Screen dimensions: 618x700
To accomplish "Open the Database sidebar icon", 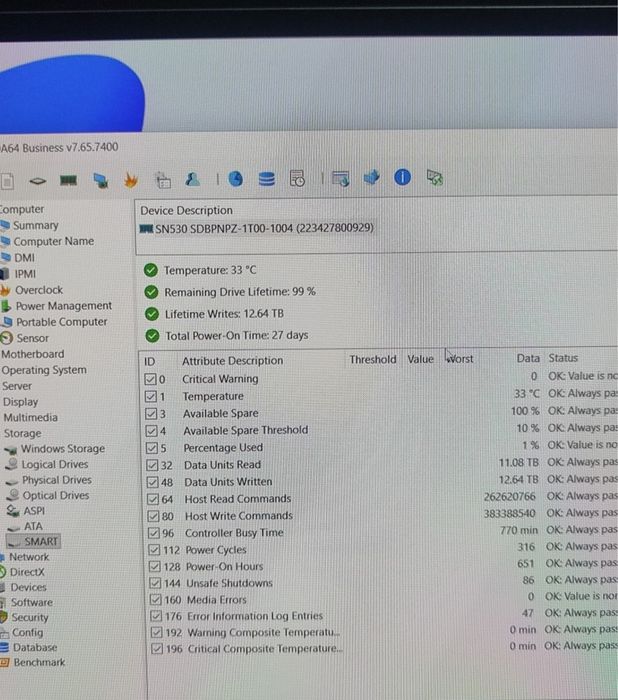I will coord(4,647).
